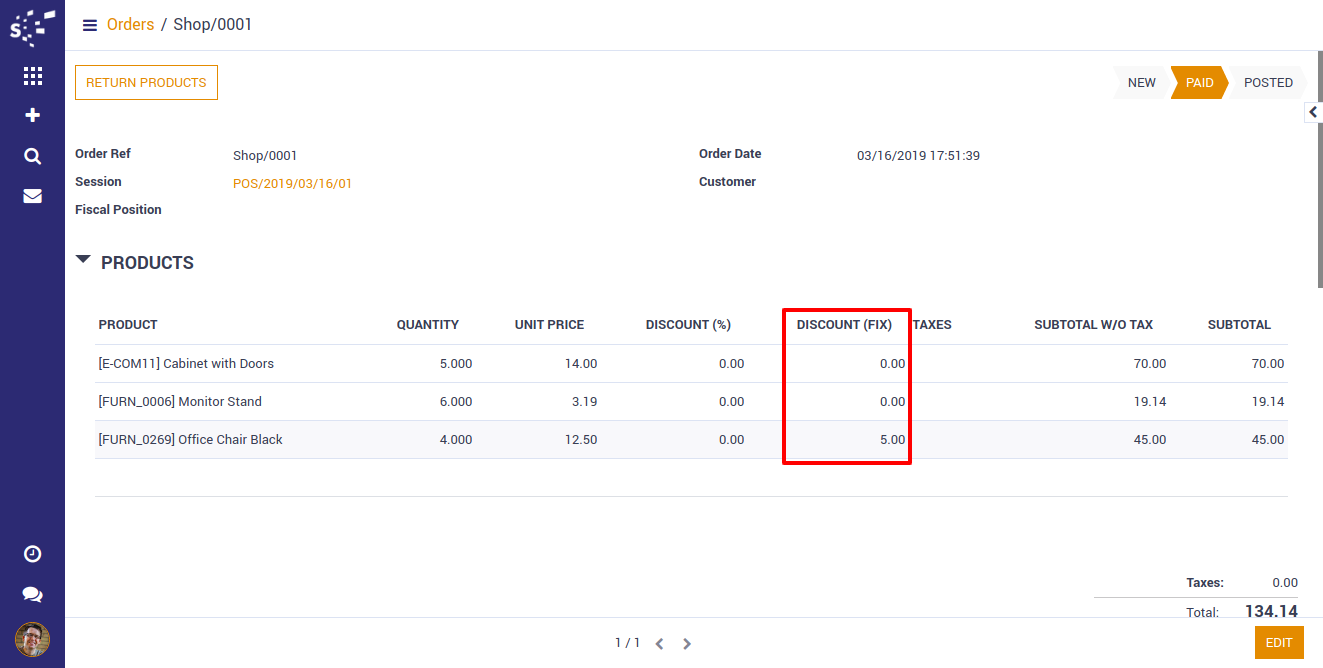Select the Paid status stage
1323x668 pixels.
tap(1199, 83)
